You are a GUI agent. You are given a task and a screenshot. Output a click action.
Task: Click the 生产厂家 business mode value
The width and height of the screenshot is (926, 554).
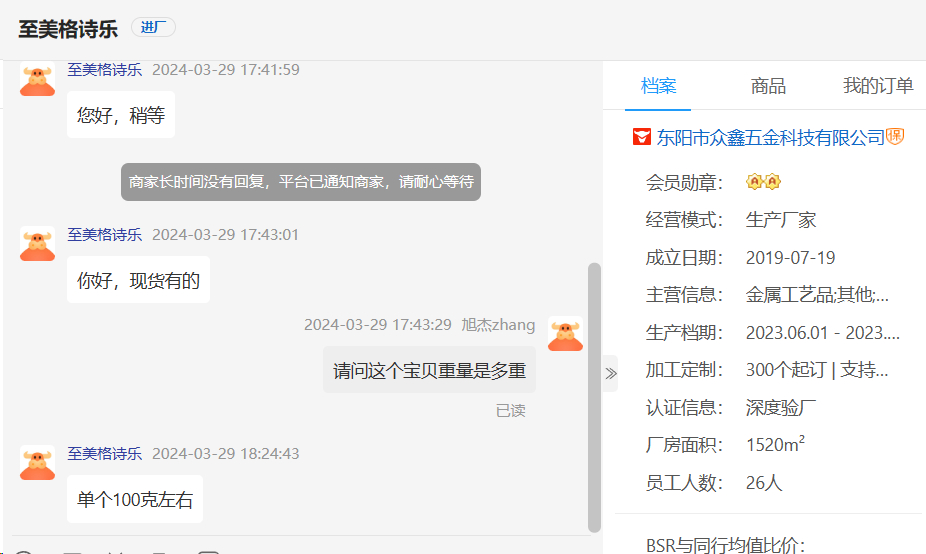pyautogui.click(x=781, y=220)
